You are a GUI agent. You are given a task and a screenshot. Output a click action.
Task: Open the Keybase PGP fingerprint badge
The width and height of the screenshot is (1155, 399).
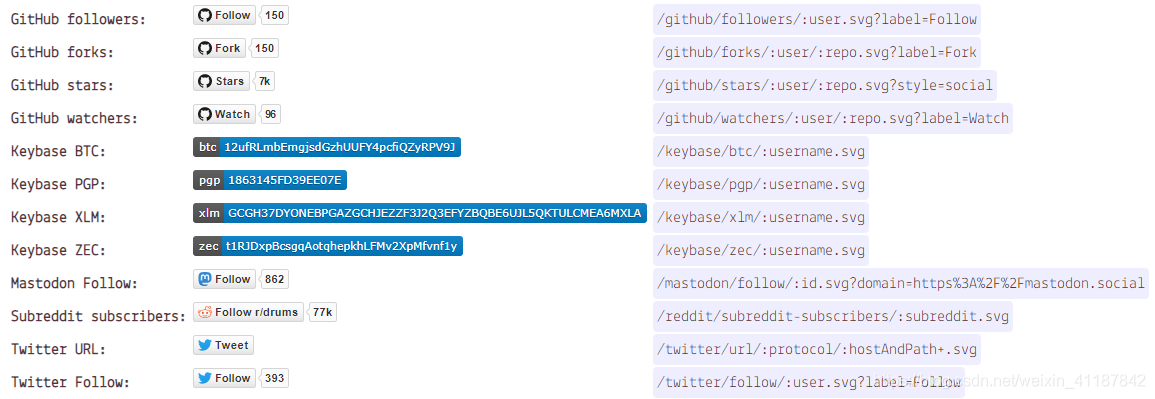point(271,180)
